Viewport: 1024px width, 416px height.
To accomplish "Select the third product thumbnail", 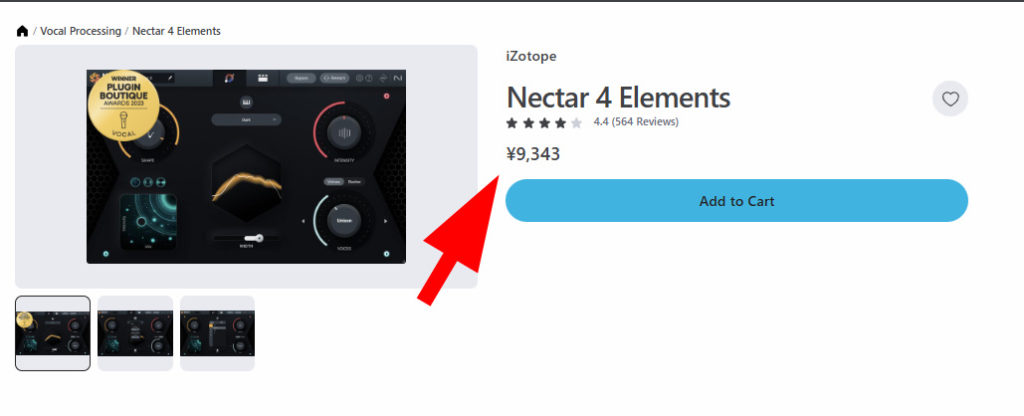I will pos(217,333).
